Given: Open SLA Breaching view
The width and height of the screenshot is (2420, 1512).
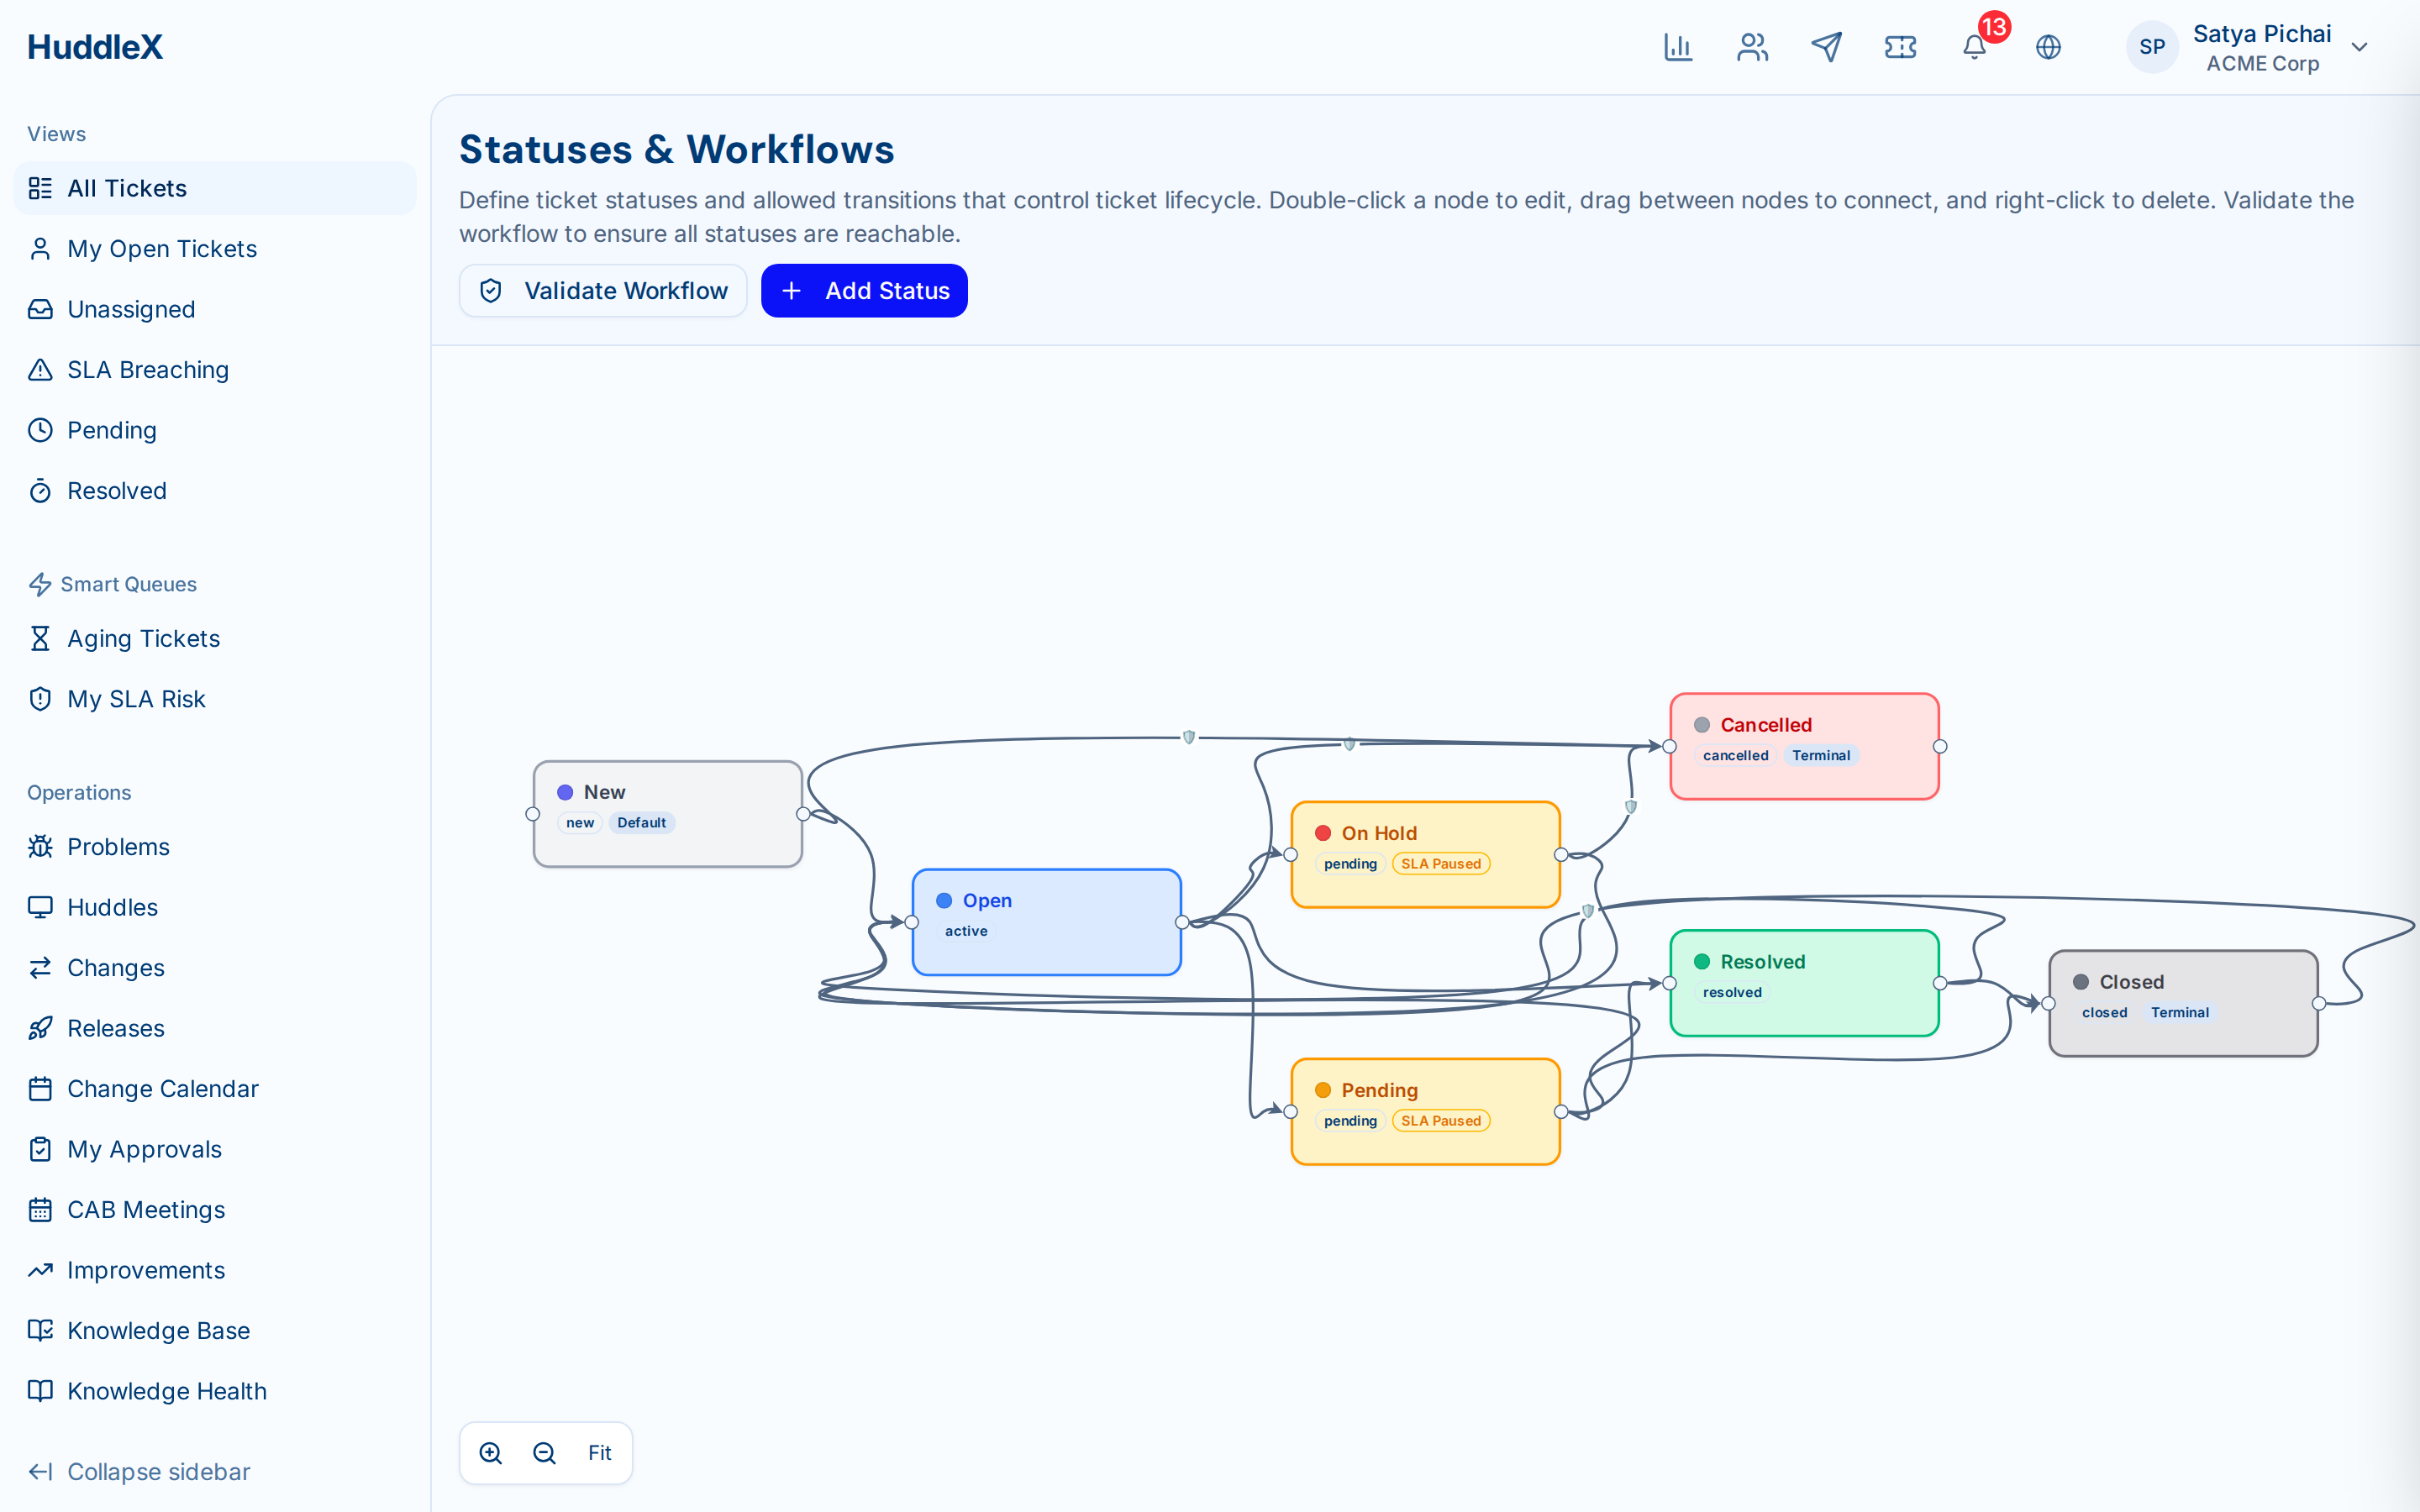Looking at the screenshot, I should tap(215, 370).
